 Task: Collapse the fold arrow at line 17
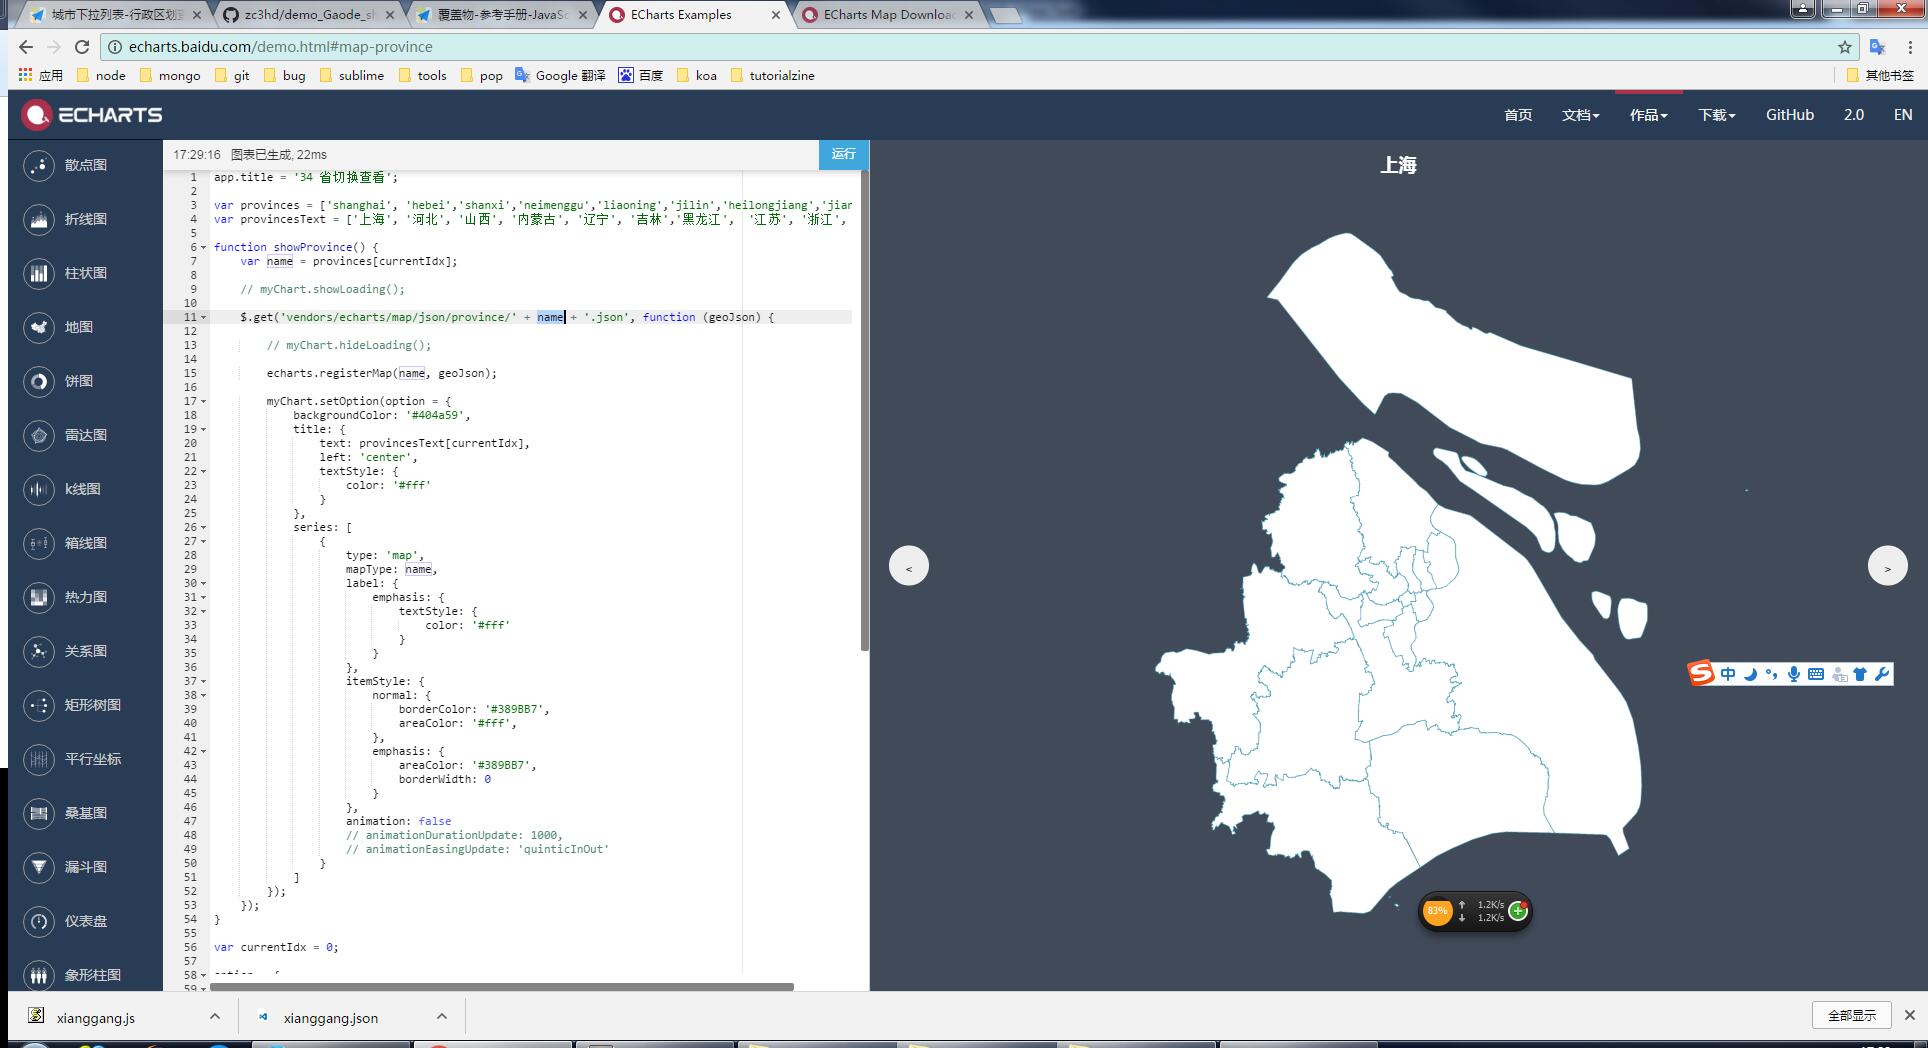(204, 401)
